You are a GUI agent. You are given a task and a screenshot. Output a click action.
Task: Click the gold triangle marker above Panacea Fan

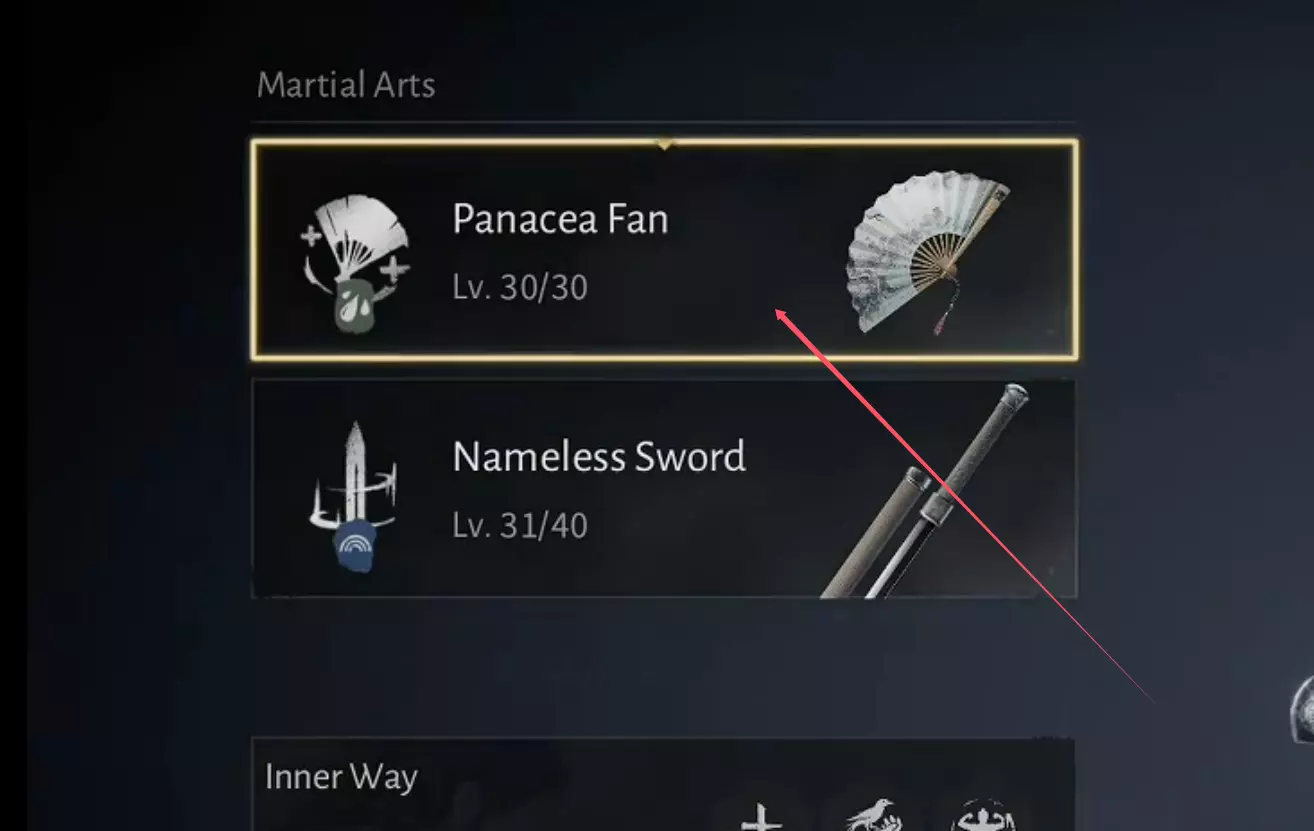pos(665,145)
